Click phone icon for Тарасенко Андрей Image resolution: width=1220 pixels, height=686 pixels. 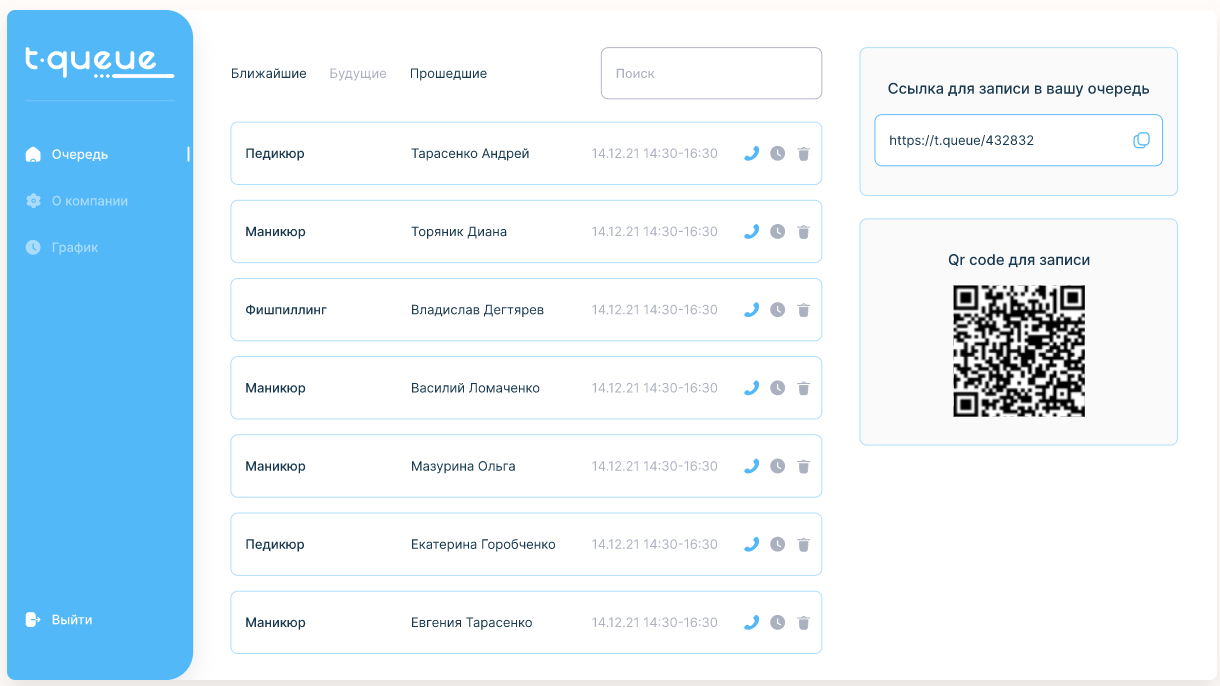(752, 153)
